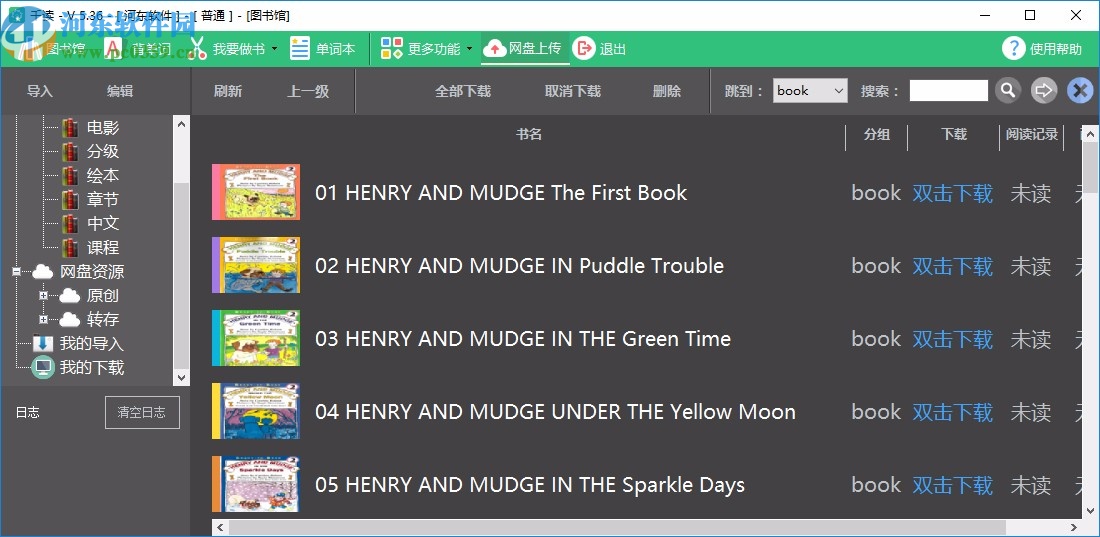Select Puddle Trouble cover thumbnail

point(256,265)
